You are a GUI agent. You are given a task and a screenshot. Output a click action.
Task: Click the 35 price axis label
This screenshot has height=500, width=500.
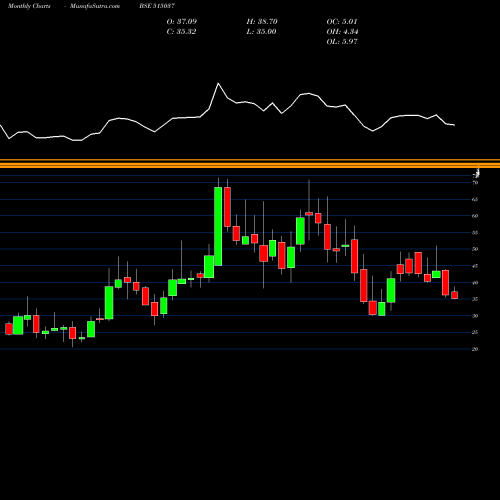point(475,299)
